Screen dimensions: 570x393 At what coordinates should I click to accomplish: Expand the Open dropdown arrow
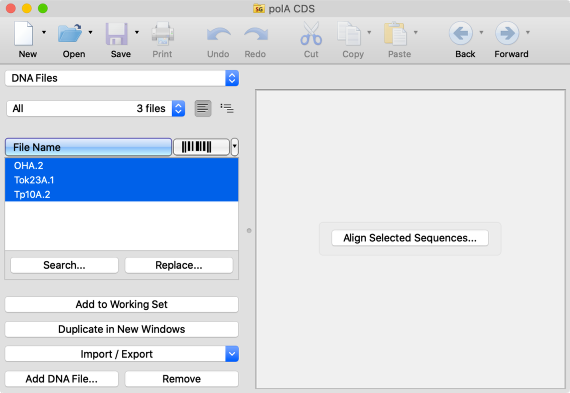tap(91, 32)
